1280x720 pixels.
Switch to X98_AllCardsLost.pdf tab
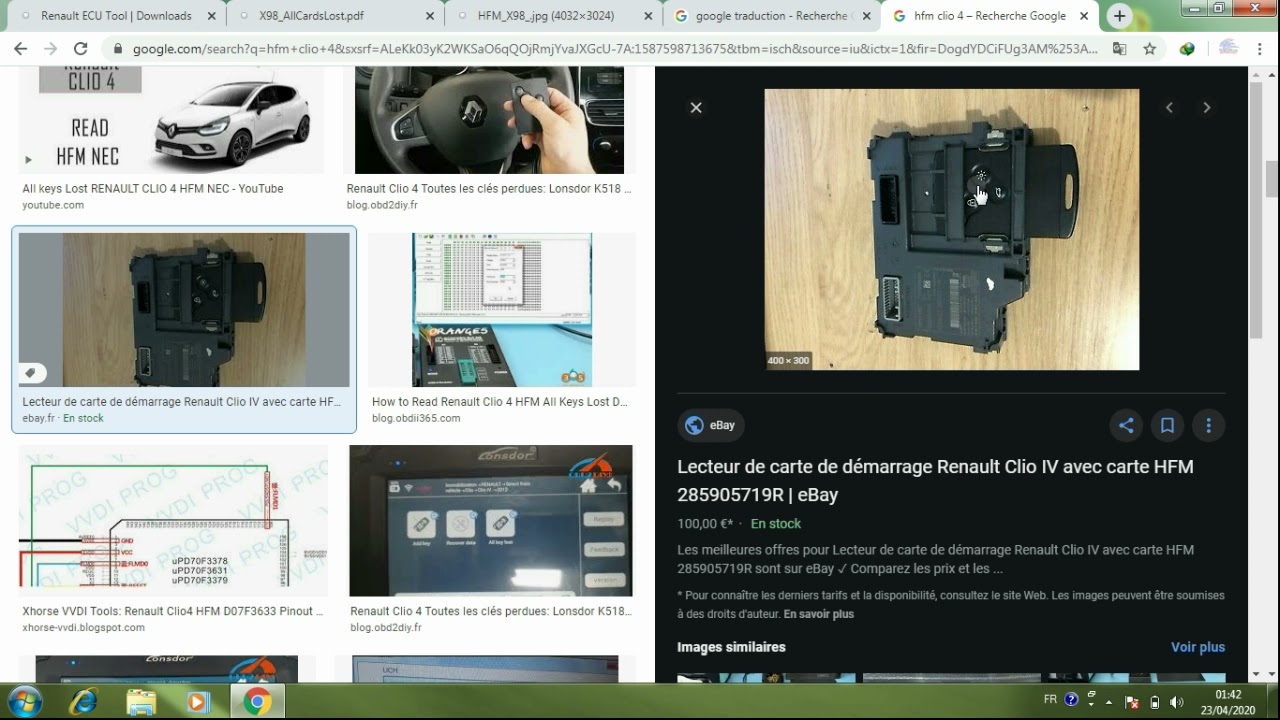coord(337,16)
